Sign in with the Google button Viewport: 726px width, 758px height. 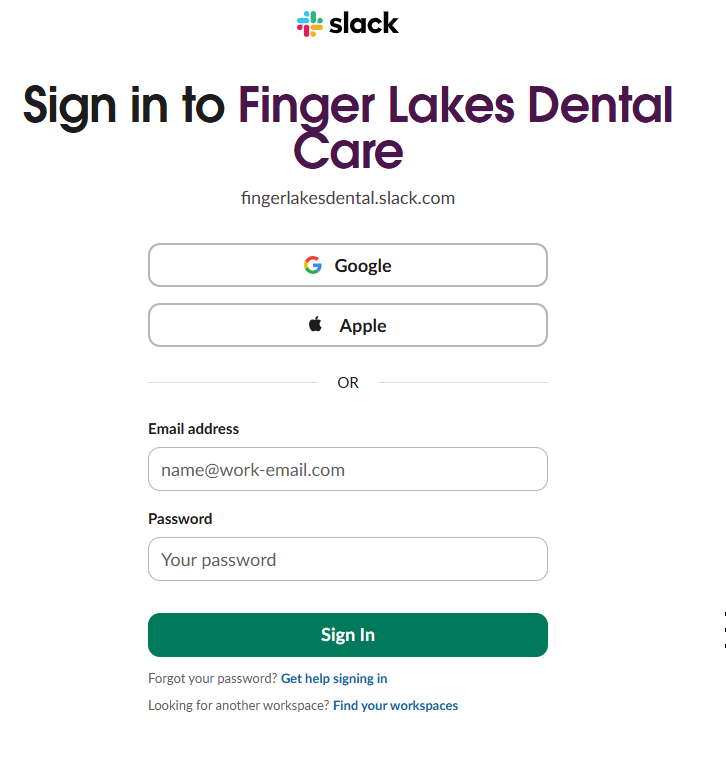pos(348,265)
